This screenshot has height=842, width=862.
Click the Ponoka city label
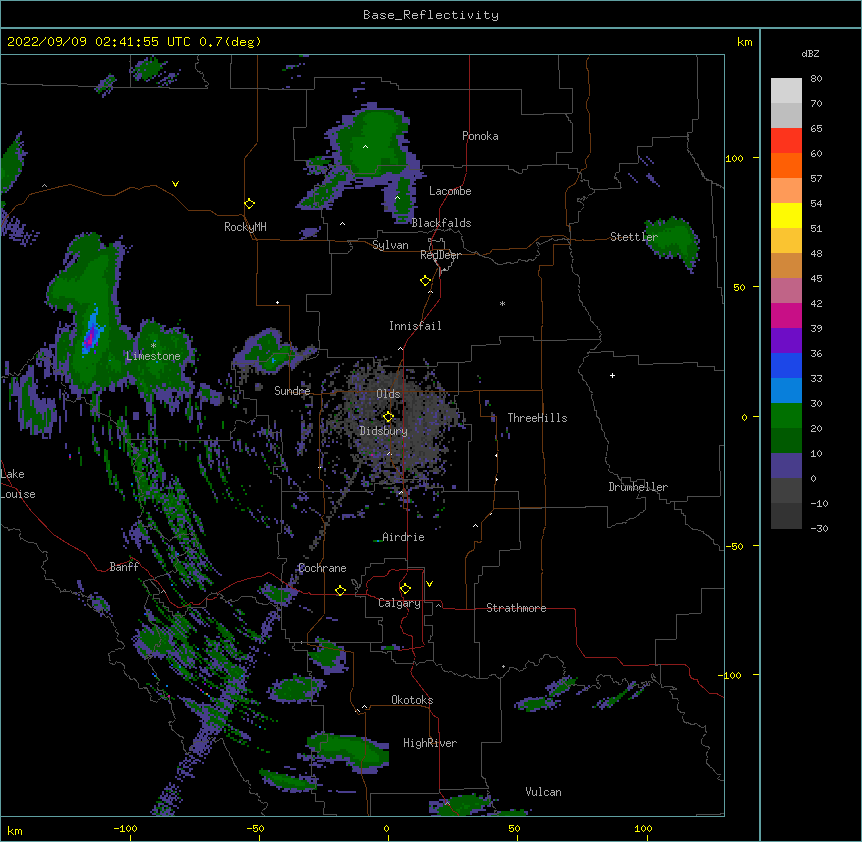pos(480,136)
